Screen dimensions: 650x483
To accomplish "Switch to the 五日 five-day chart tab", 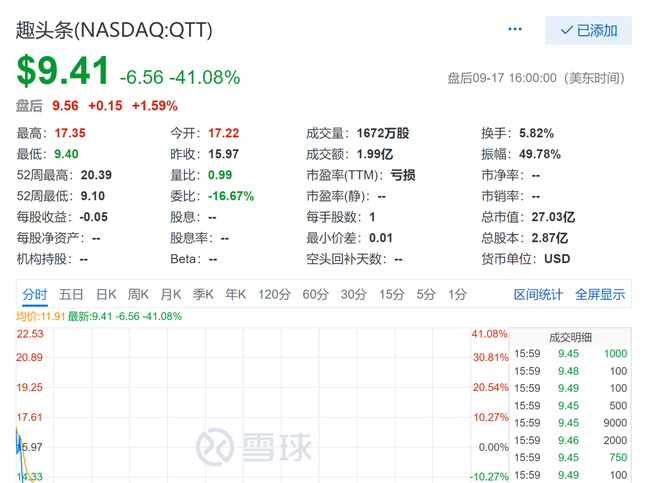I will [x=71, y=294].
